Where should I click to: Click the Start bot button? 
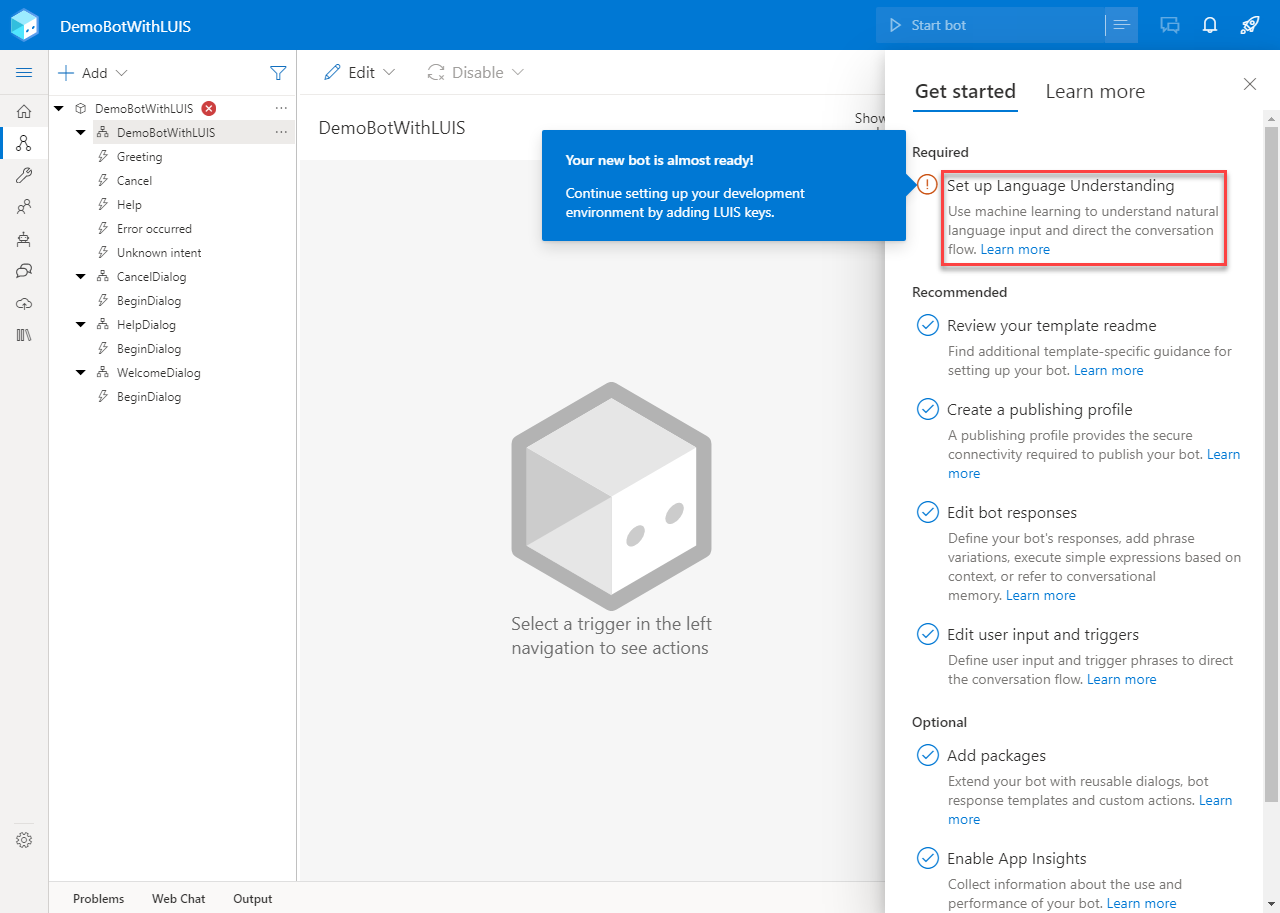[x=990, y=25]
